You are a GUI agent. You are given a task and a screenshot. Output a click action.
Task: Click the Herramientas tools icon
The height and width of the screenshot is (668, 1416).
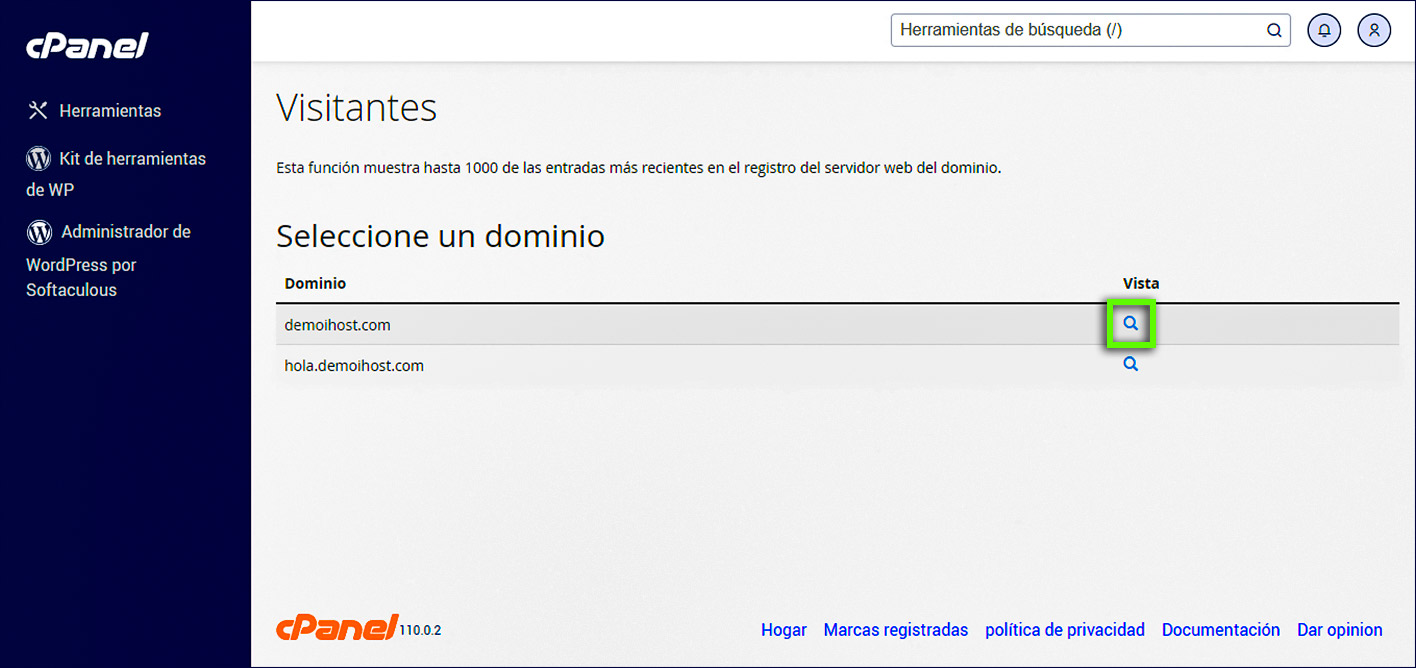pyautogui.click(x=38, y=110)
